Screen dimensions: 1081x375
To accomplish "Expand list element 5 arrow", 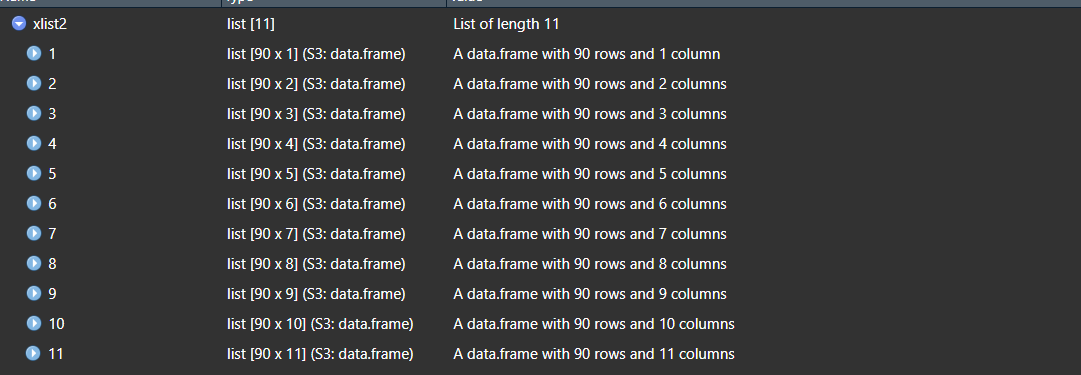I will [34, 174].
